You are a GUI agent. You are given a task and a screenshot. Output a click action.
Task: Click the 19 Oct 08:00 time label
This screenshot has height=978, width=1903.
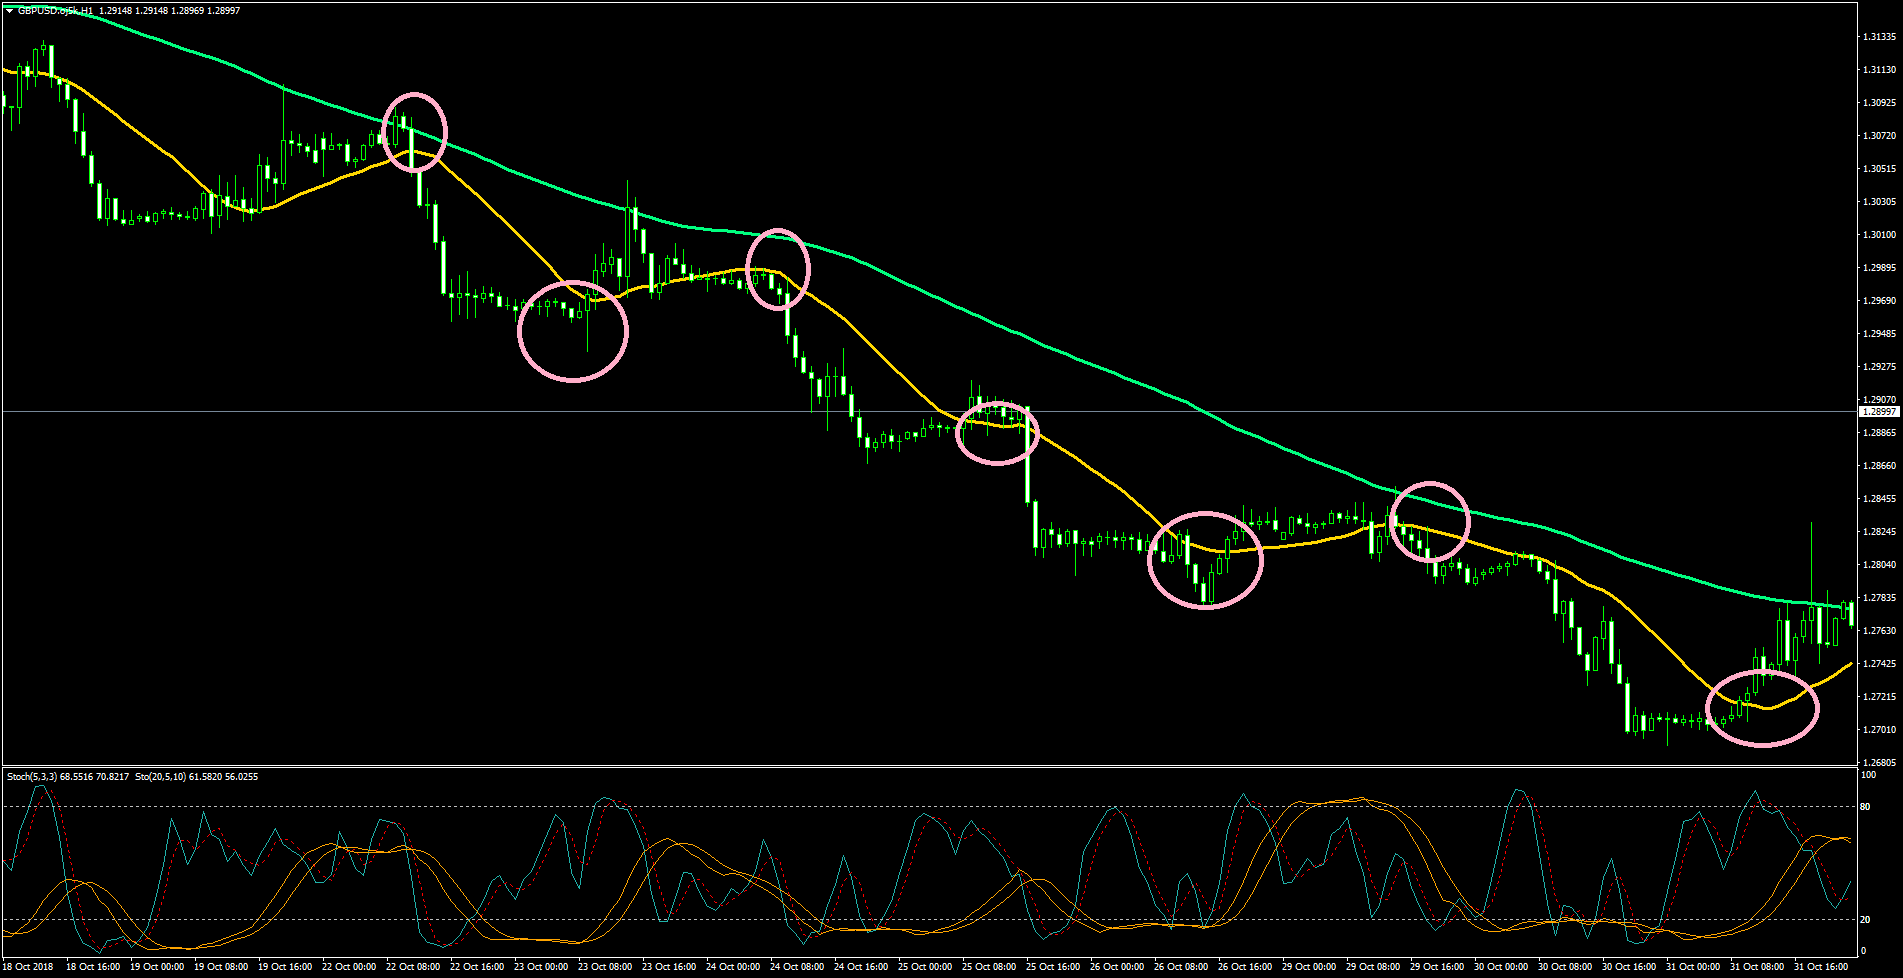click(x=221, y=967)
